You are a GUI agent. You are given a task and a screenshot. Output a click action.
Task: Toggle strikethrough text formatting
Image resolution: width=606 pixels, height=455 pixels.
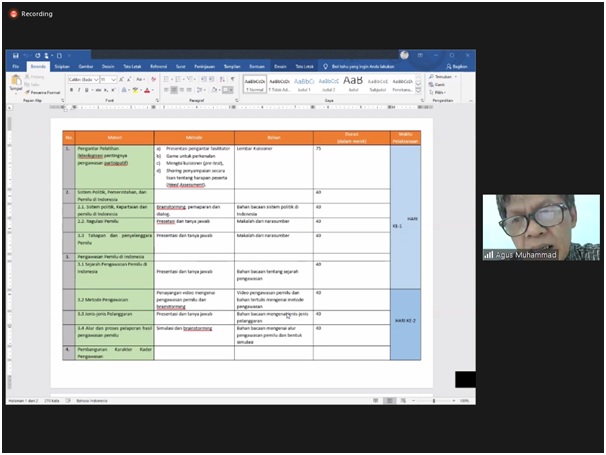point(100,90)
